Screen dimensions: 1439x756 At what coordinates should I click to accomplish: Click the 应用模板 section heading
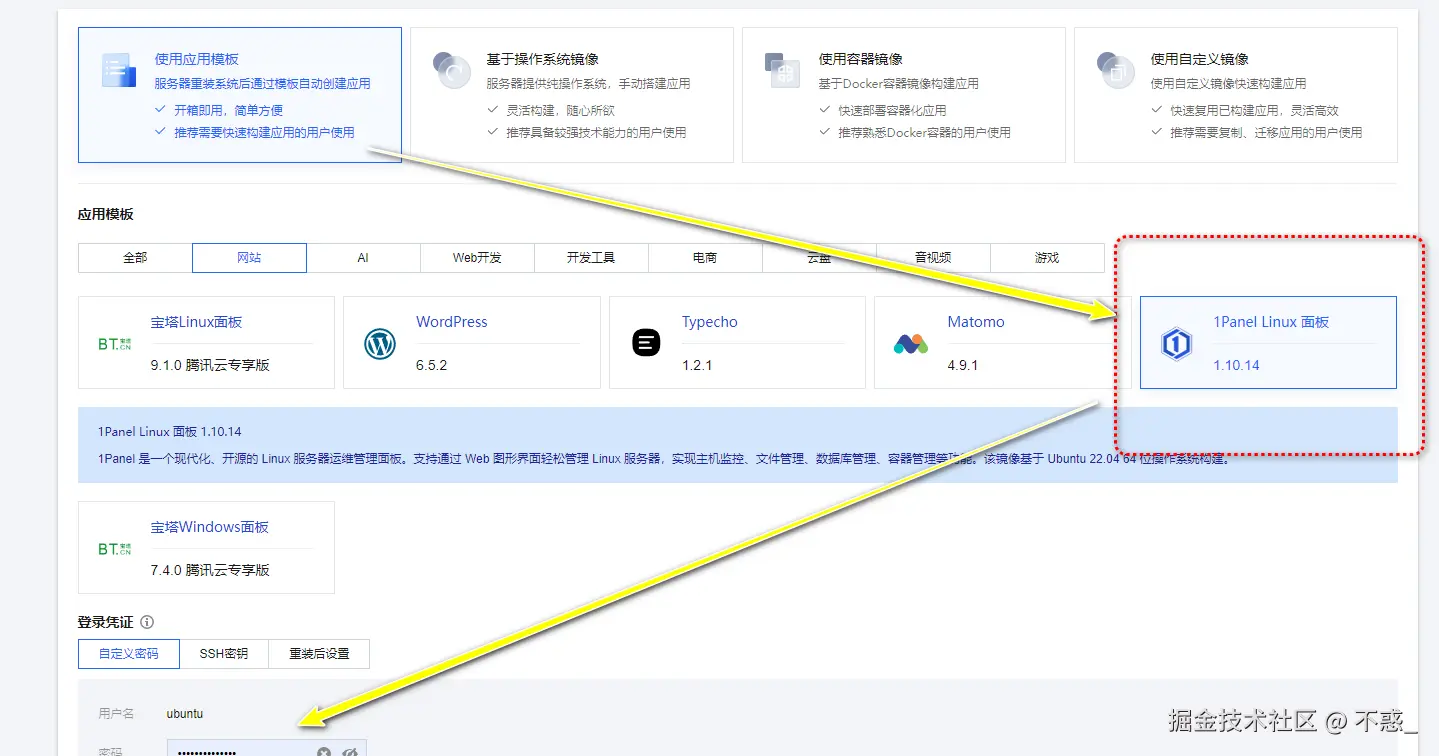point(106,214)
